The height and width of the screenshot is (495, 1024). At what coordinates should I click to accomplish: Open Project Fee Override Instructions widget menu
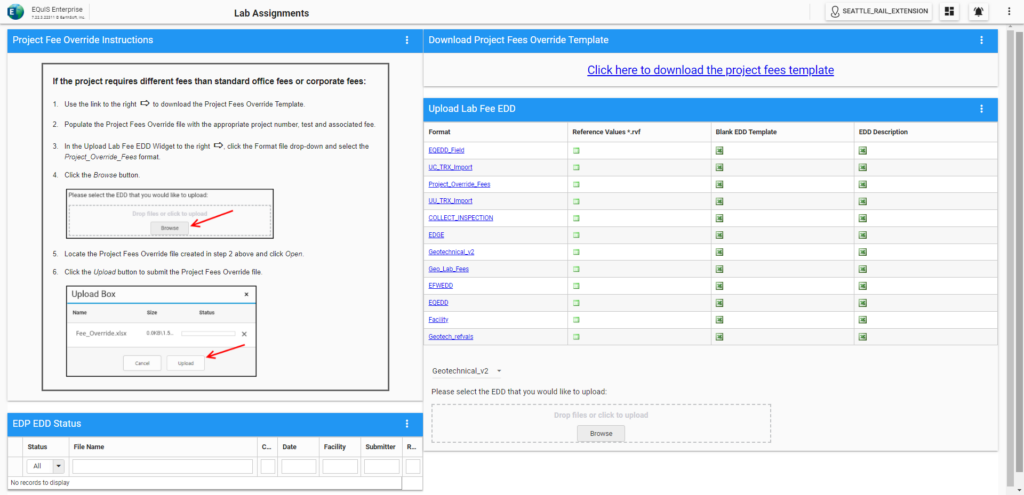click(x=407, y=40)
